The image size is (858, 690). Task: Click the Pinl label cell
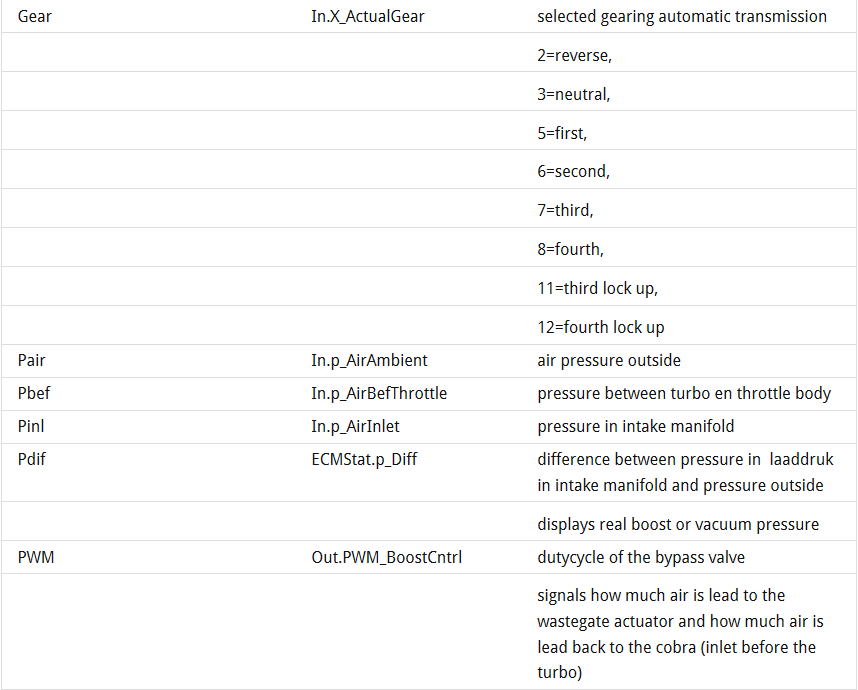pyautogui.click(x=33, y=426)
